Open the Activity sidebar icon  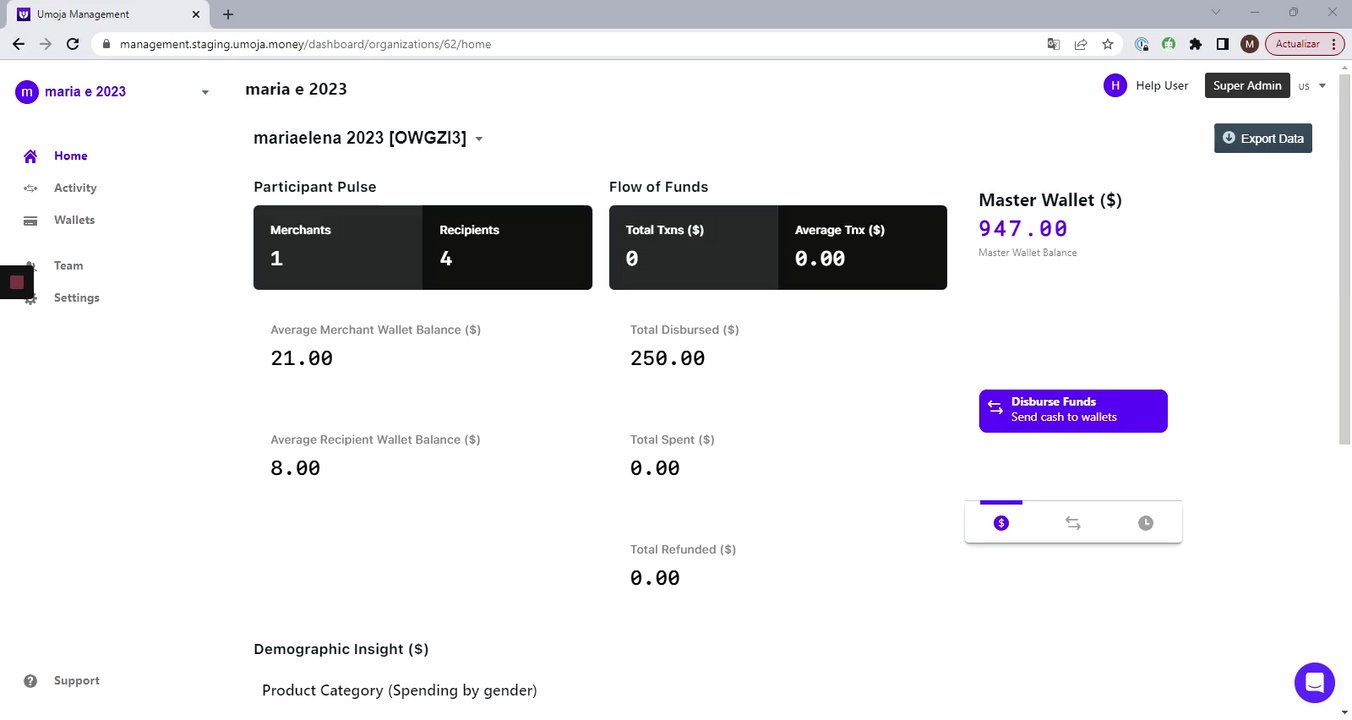pyautogui.click(x=31, y=188)
